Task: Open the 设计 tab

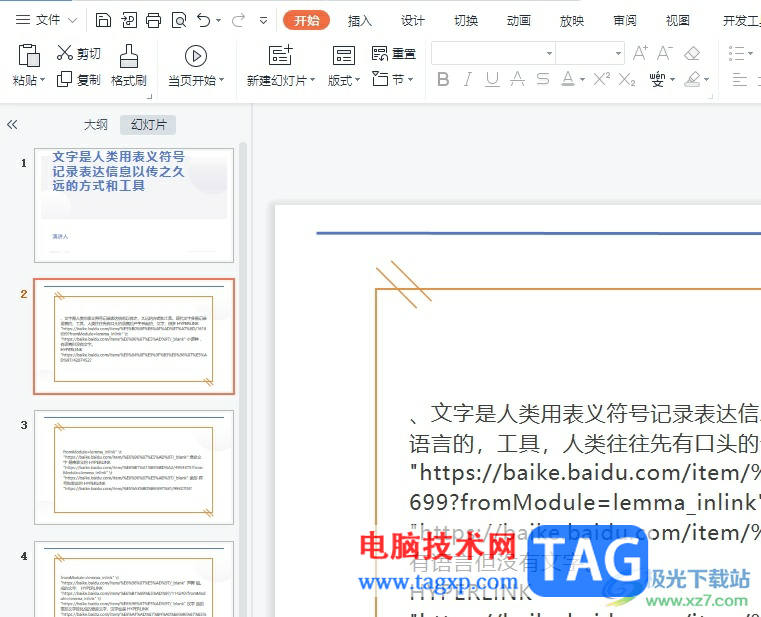Action: click(x=413, y=20)
